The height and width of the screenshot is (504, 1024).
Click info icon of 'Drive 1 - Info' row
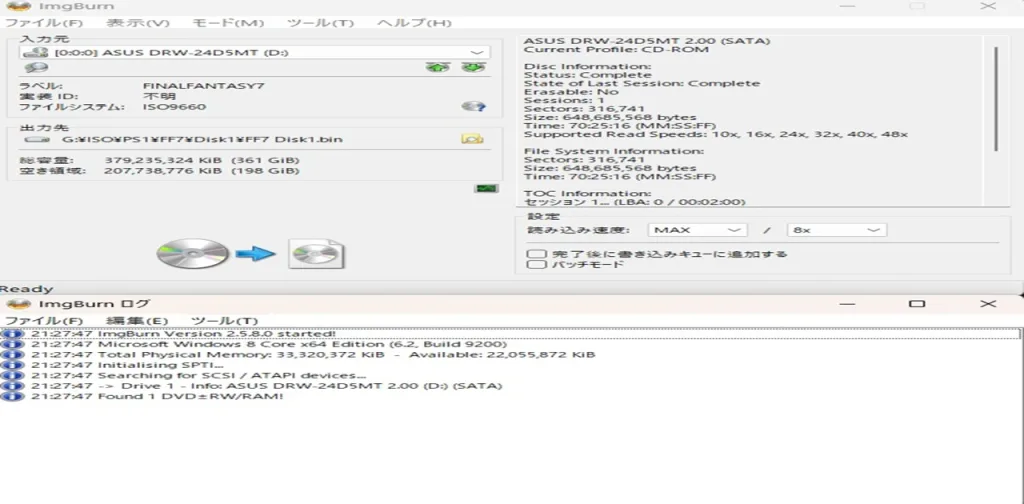pos(12,386)
